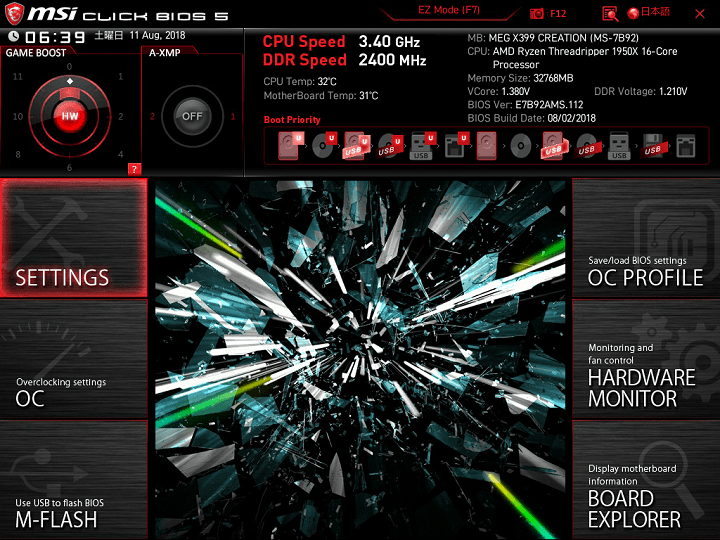Open Game Boost help question mark
This screenshot has width=720, height=540.
tap(134, 169)
